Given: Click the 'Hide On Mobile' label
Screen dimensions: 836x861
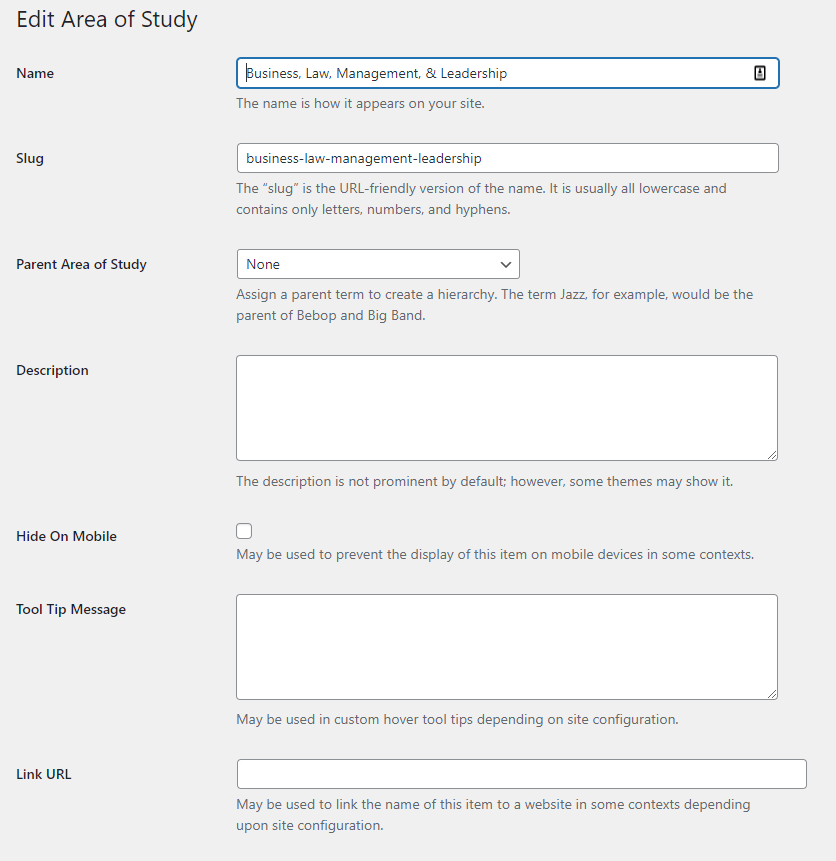Looking at the screenshot, I should (66, 536).
